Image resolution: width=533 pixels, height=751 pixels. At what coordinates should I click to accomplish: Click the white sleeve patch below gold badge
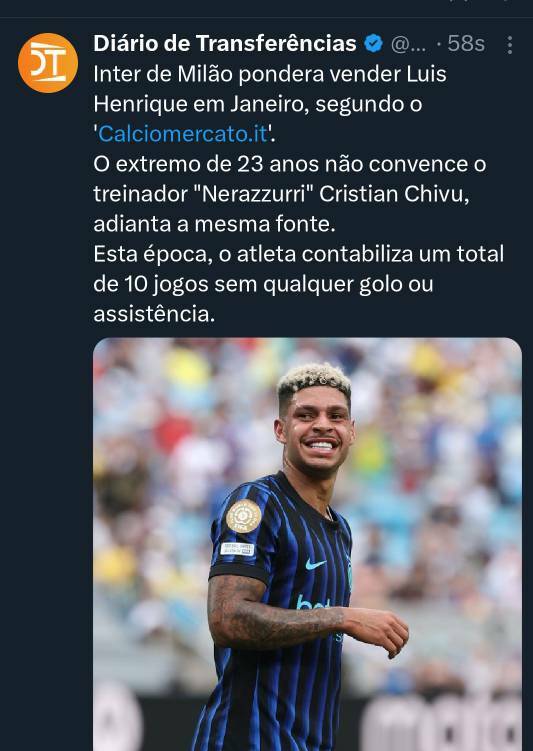click(237, 549)
